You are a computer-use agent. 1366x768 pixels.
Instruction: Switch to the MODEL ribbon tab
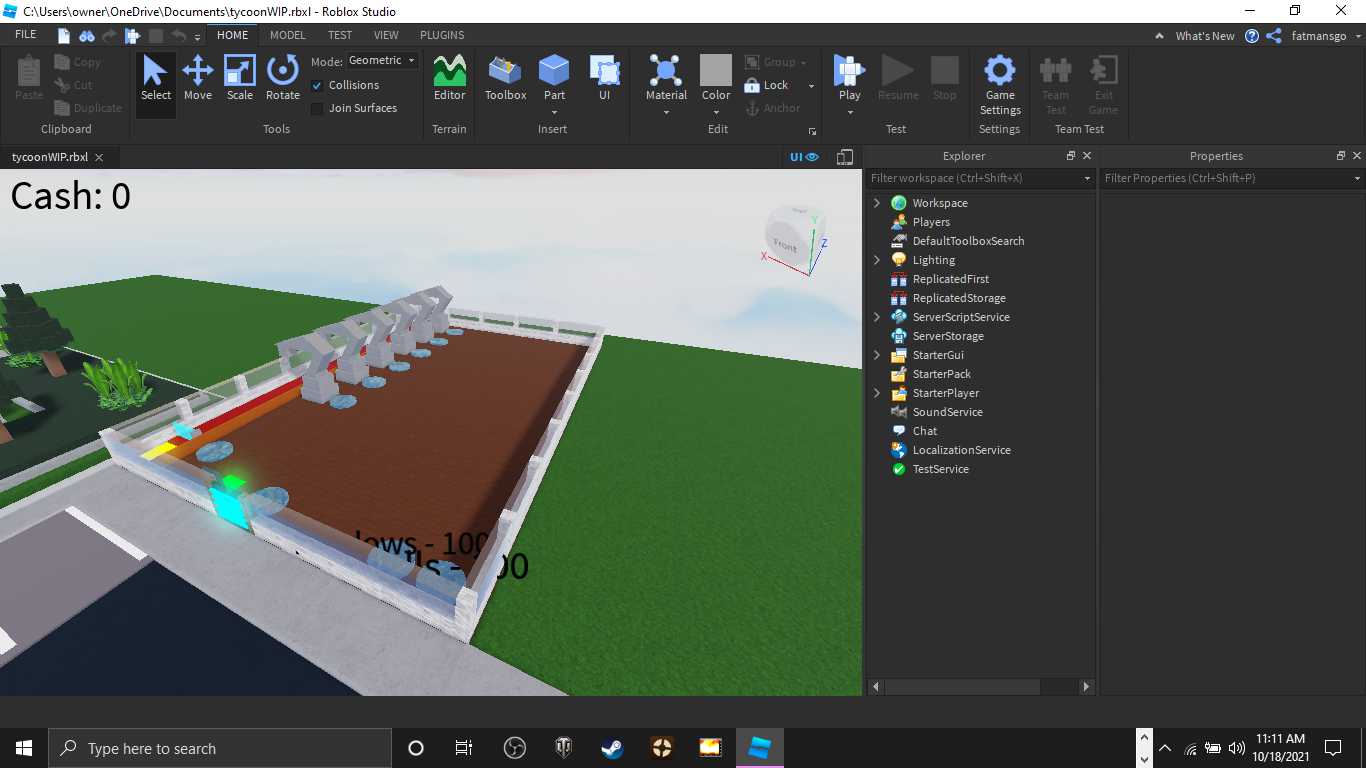coord(288,35)
